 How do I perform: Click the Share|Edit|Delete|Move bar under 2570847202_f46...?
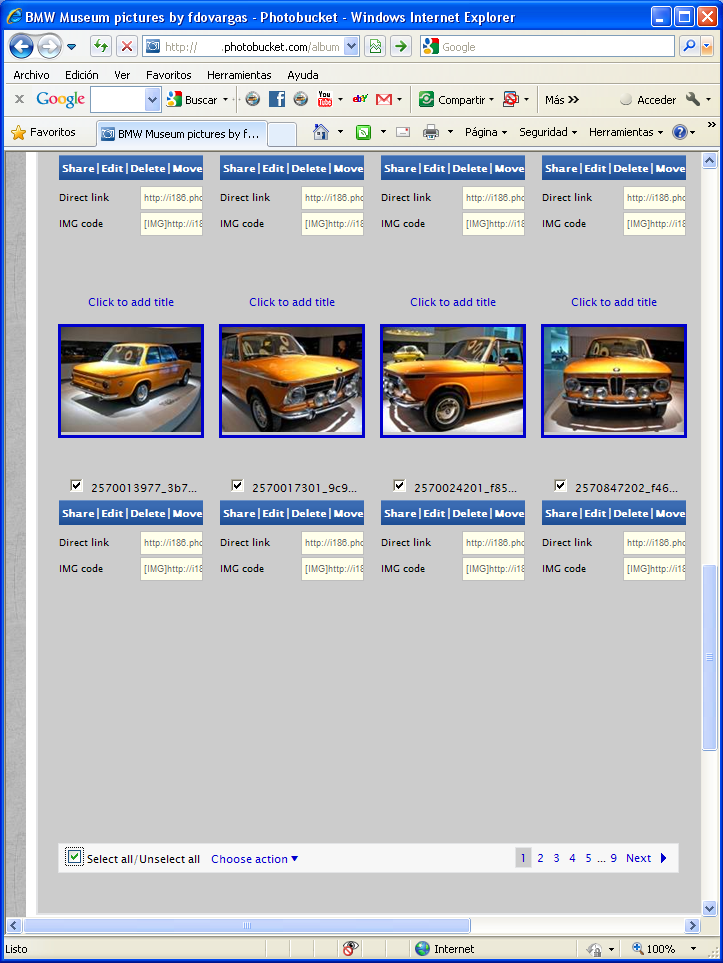[x=614, y=513]
